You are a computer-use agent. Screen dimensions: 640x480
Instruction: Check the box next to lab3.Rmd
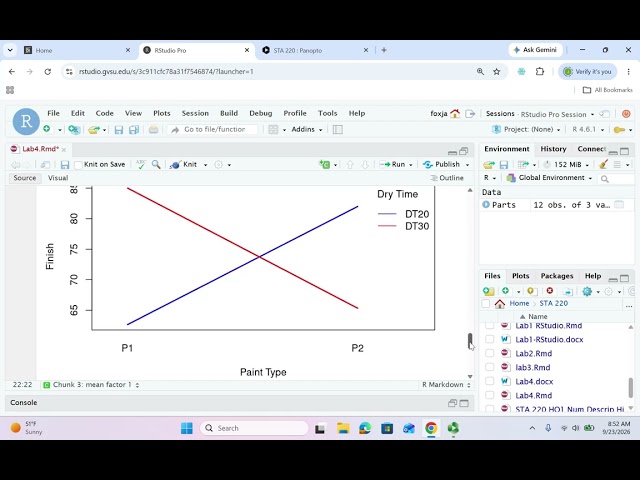click(x=489, y=367)
